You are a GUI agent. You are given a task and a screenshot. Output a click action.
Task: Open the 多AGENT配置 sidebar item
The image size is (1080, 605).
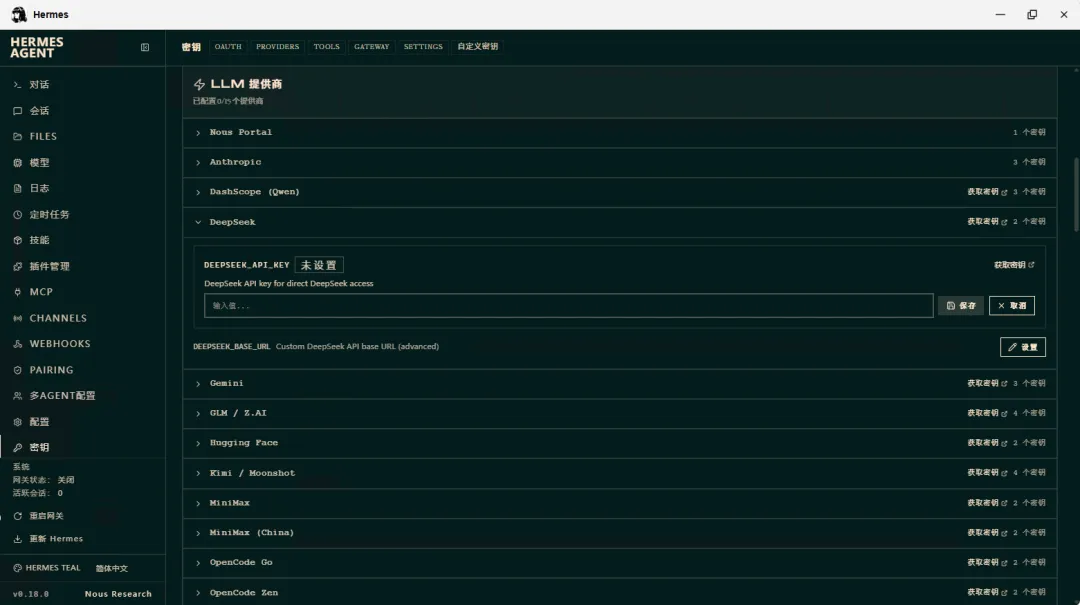click(x=62, y=396)
